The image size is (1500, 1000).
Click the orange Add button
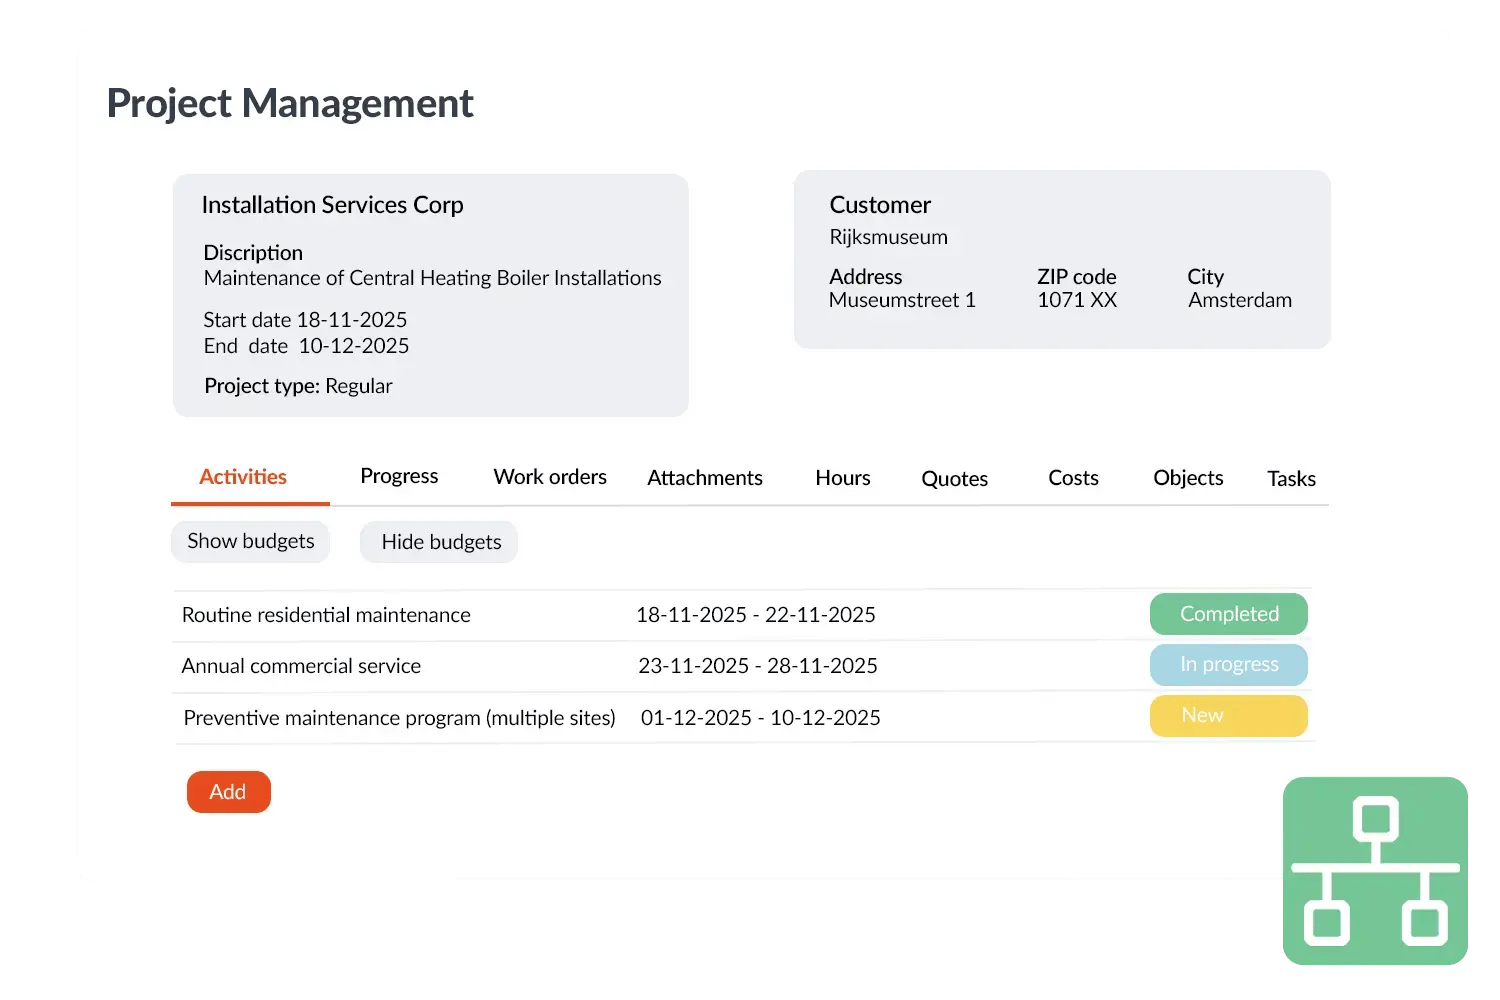(228, 792)
